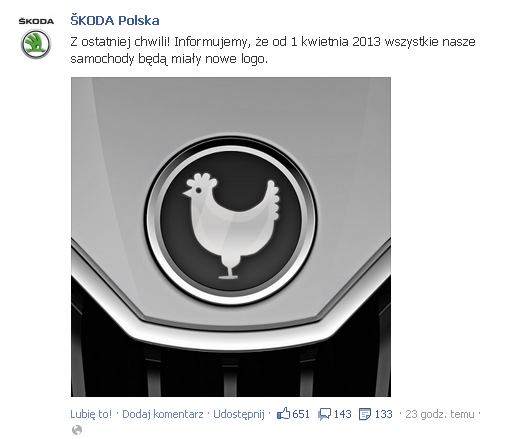
Task: Click the globe public-visibility icon
Action: 77,430
